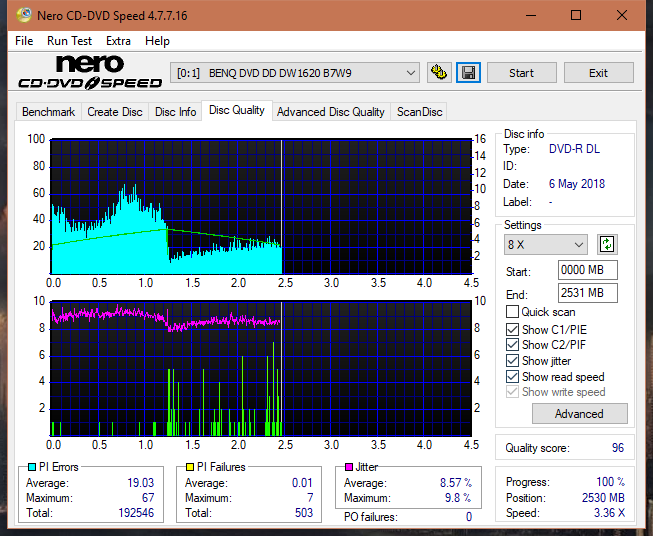Click the Show write speed checkbox

(x=512, y=392)
